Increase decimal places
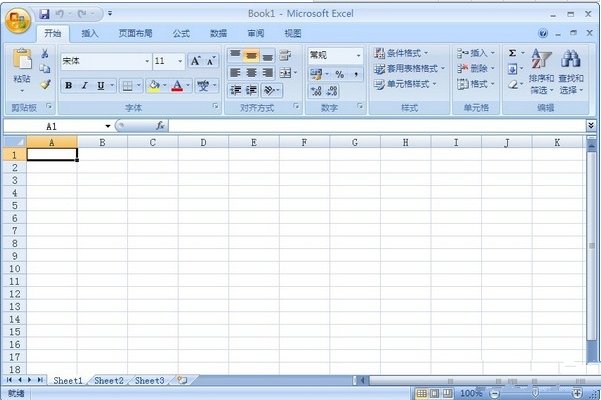The image size is (601, 400). [316, 91]
